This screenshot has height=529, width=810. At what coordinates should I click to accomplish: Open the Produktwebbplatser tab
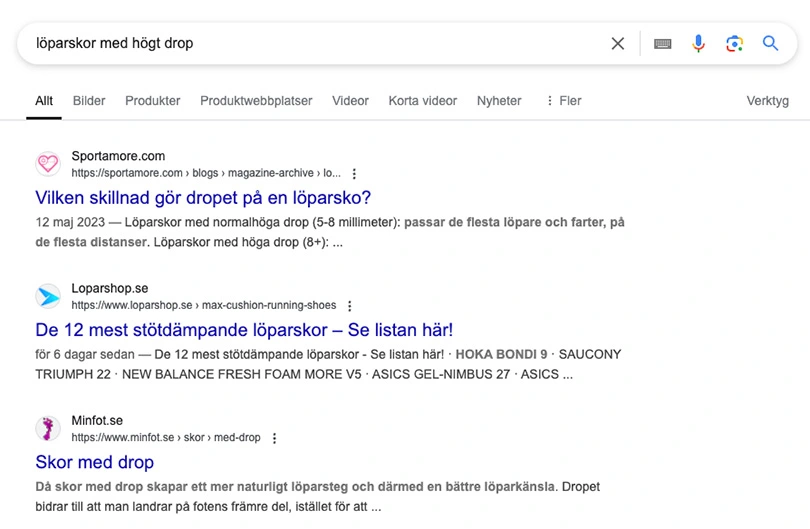pyautogui.click(x=256, y=101)
